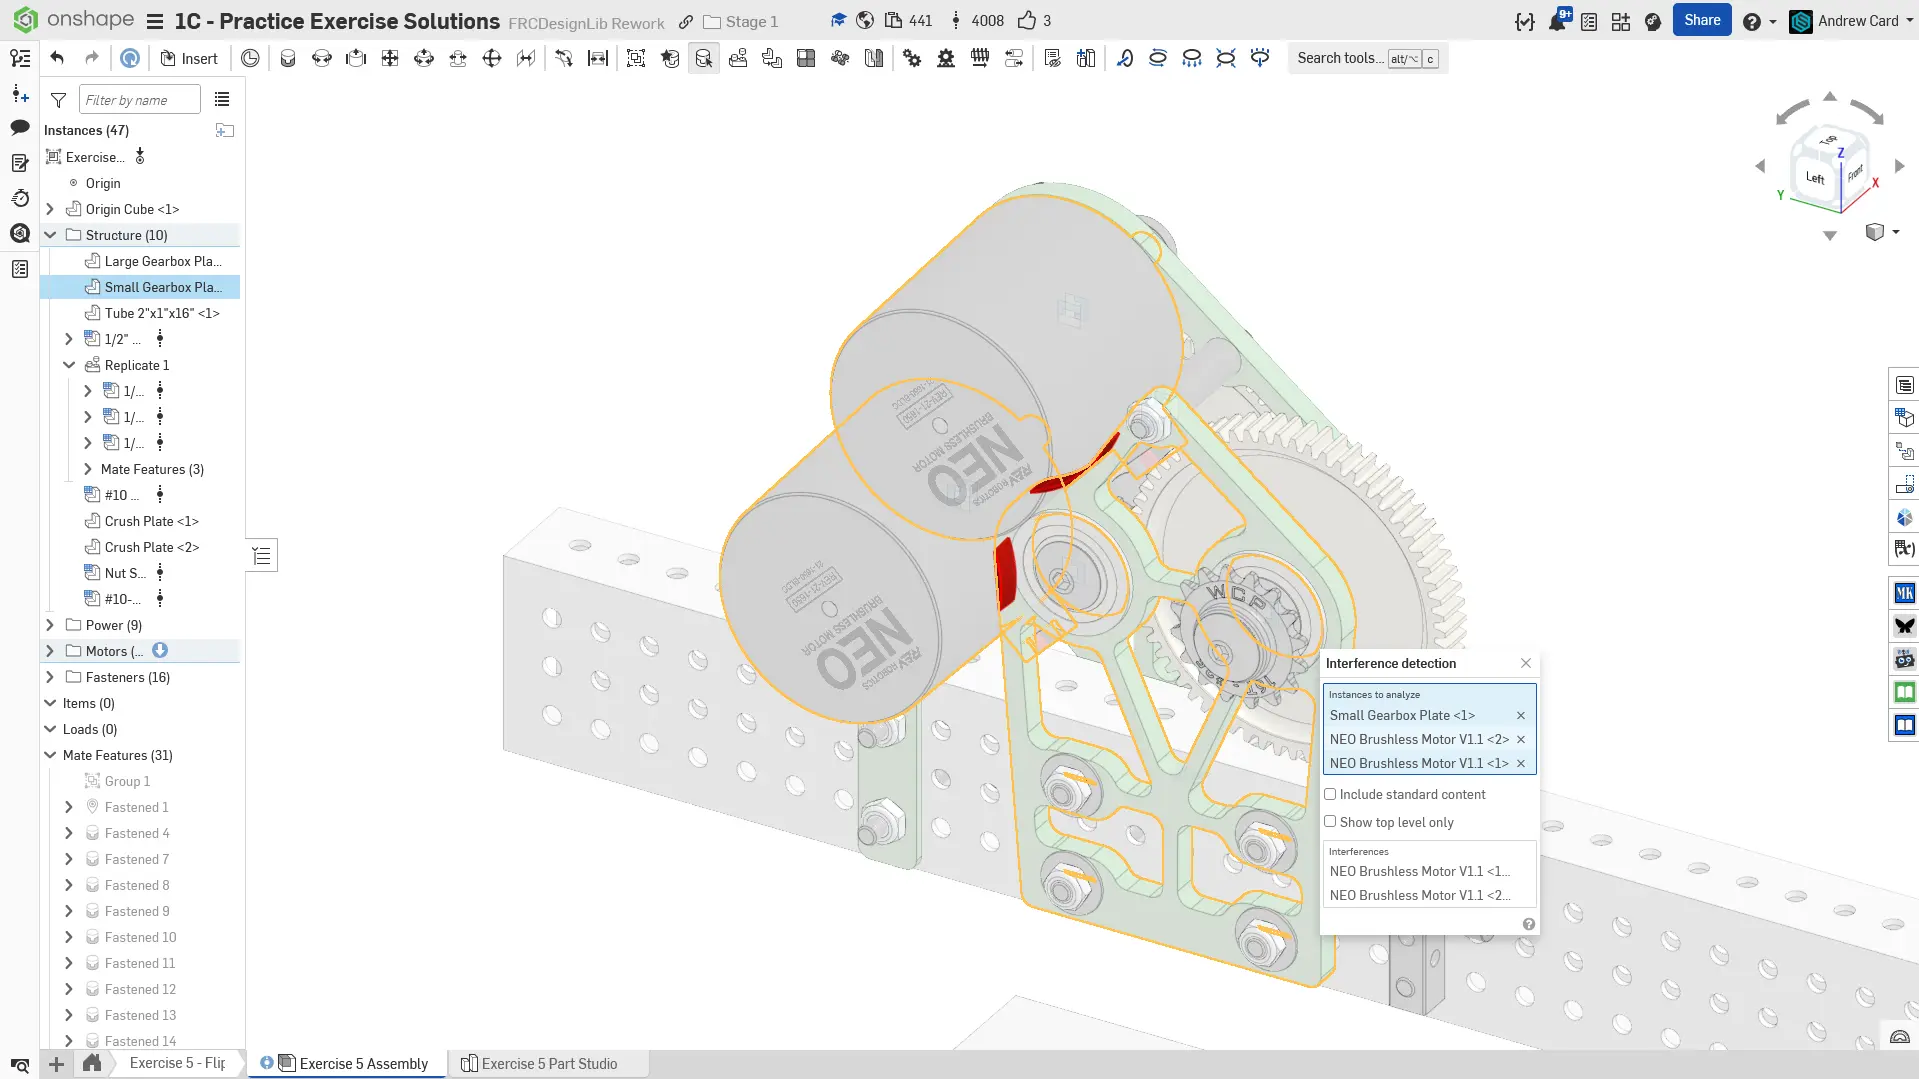1919x1079 pixels.
Task: Click the Undo arrow in the toolbar
Action: point(57,58)
